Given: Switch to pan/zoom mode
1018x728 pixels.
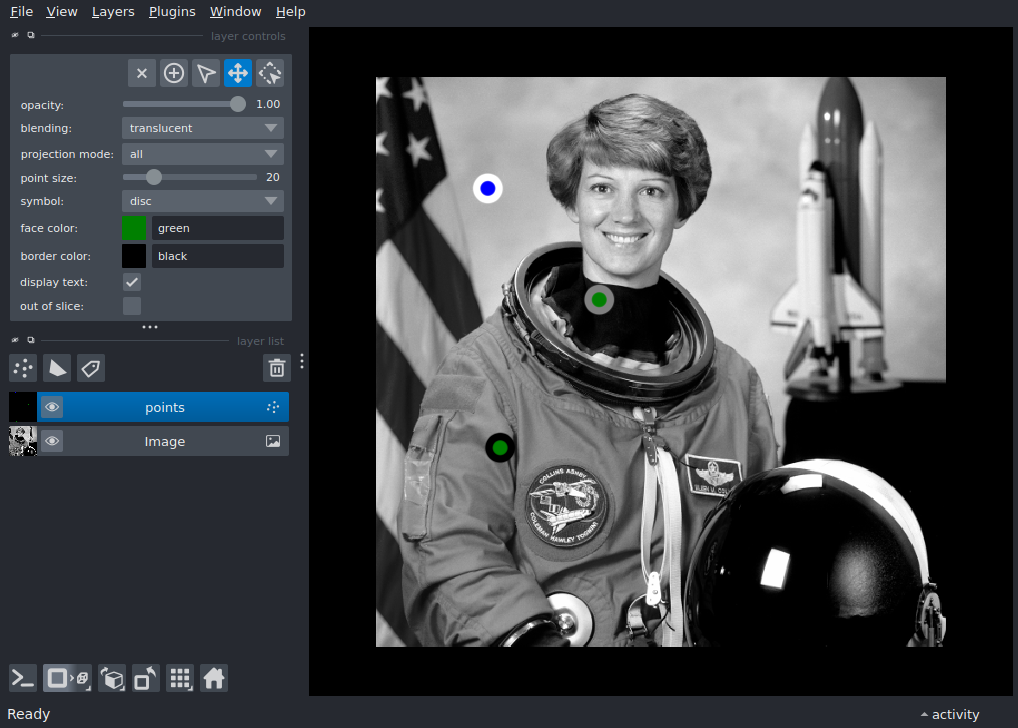Looking at the screenshot, I should coord(238,73).
